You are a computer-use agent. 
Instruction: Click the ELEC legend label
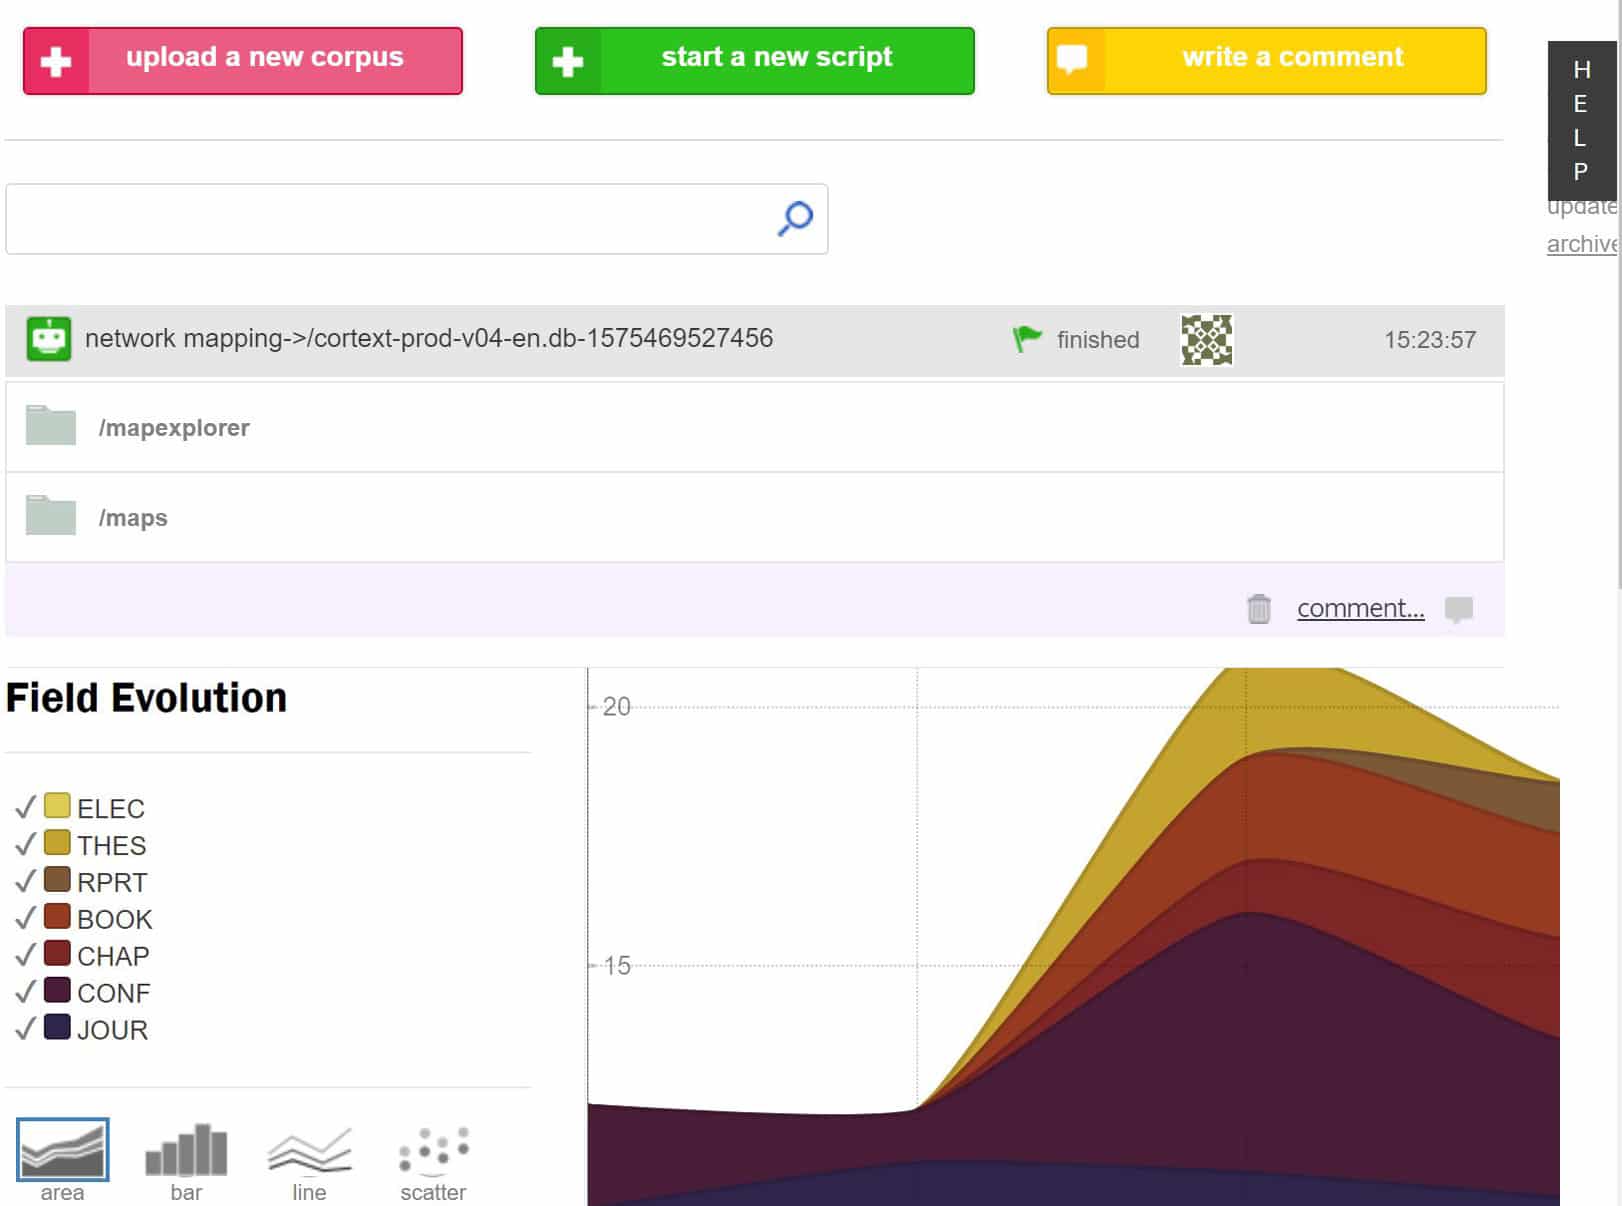tap(111, 808)
